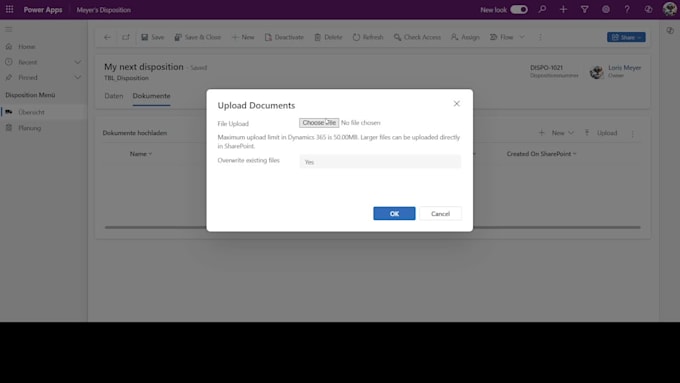Screen dimensions: 680x383
Task: Click the owner Loris Meyer link
Action: (x=624, y=68)
